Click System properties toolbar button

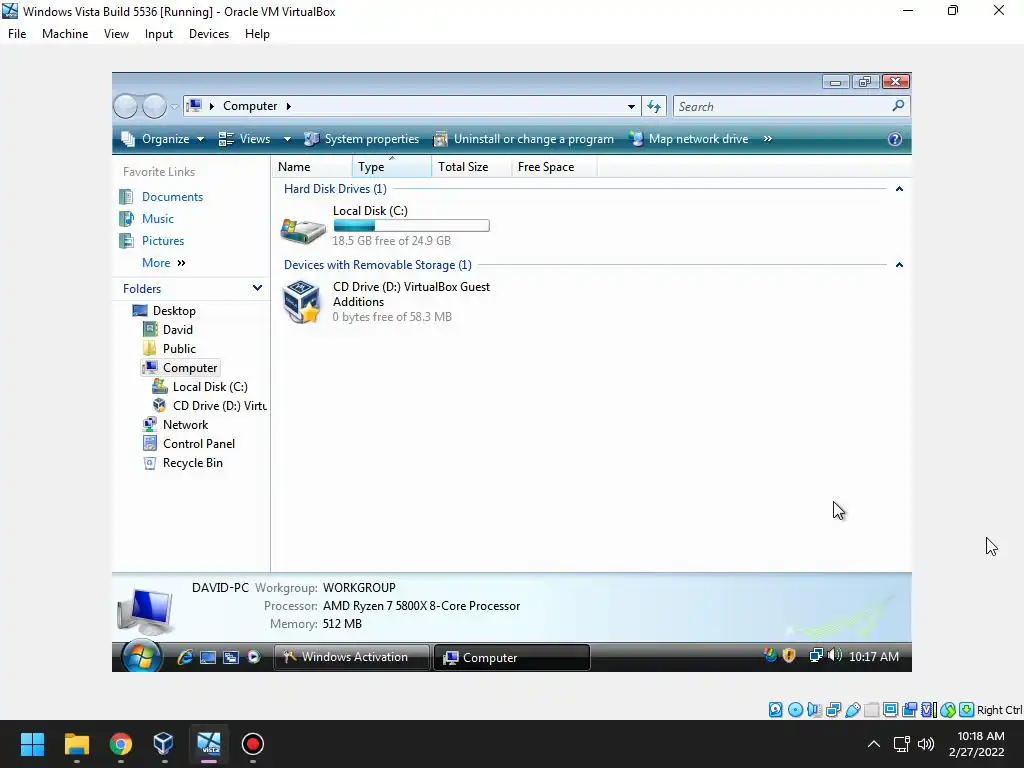362,139
